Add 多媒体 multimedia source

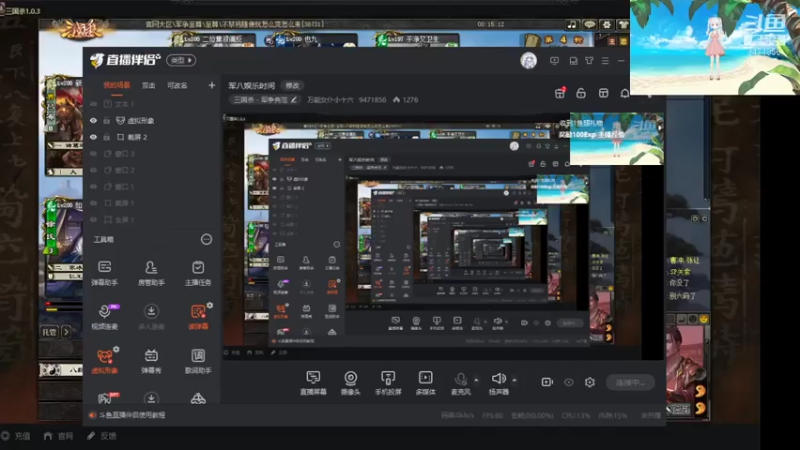[426, 383]
